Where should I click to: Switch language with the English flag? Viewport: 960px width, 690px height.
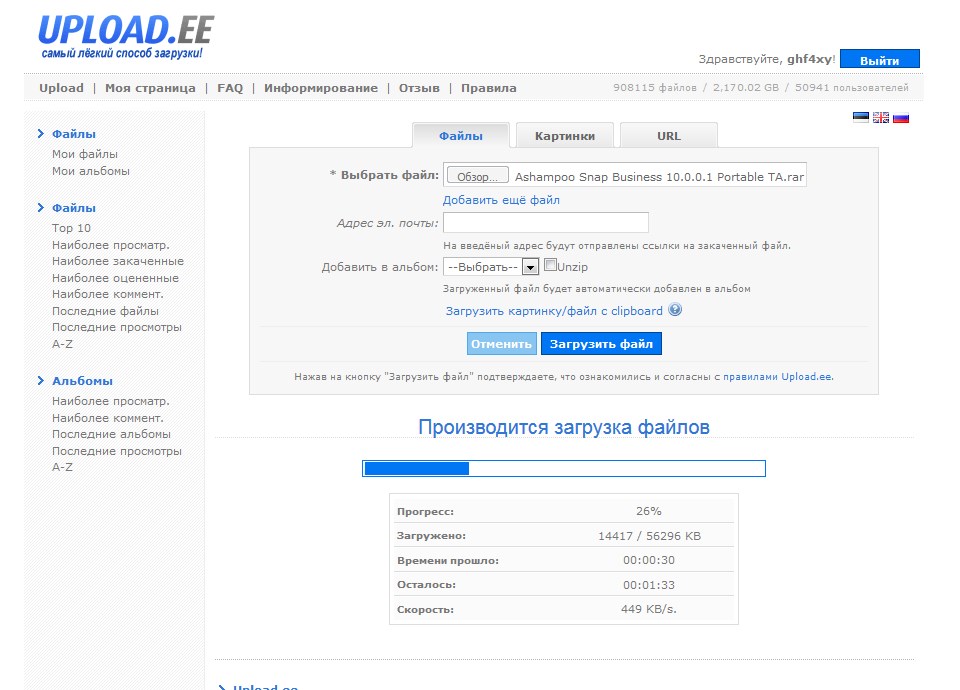click(881, 117)
